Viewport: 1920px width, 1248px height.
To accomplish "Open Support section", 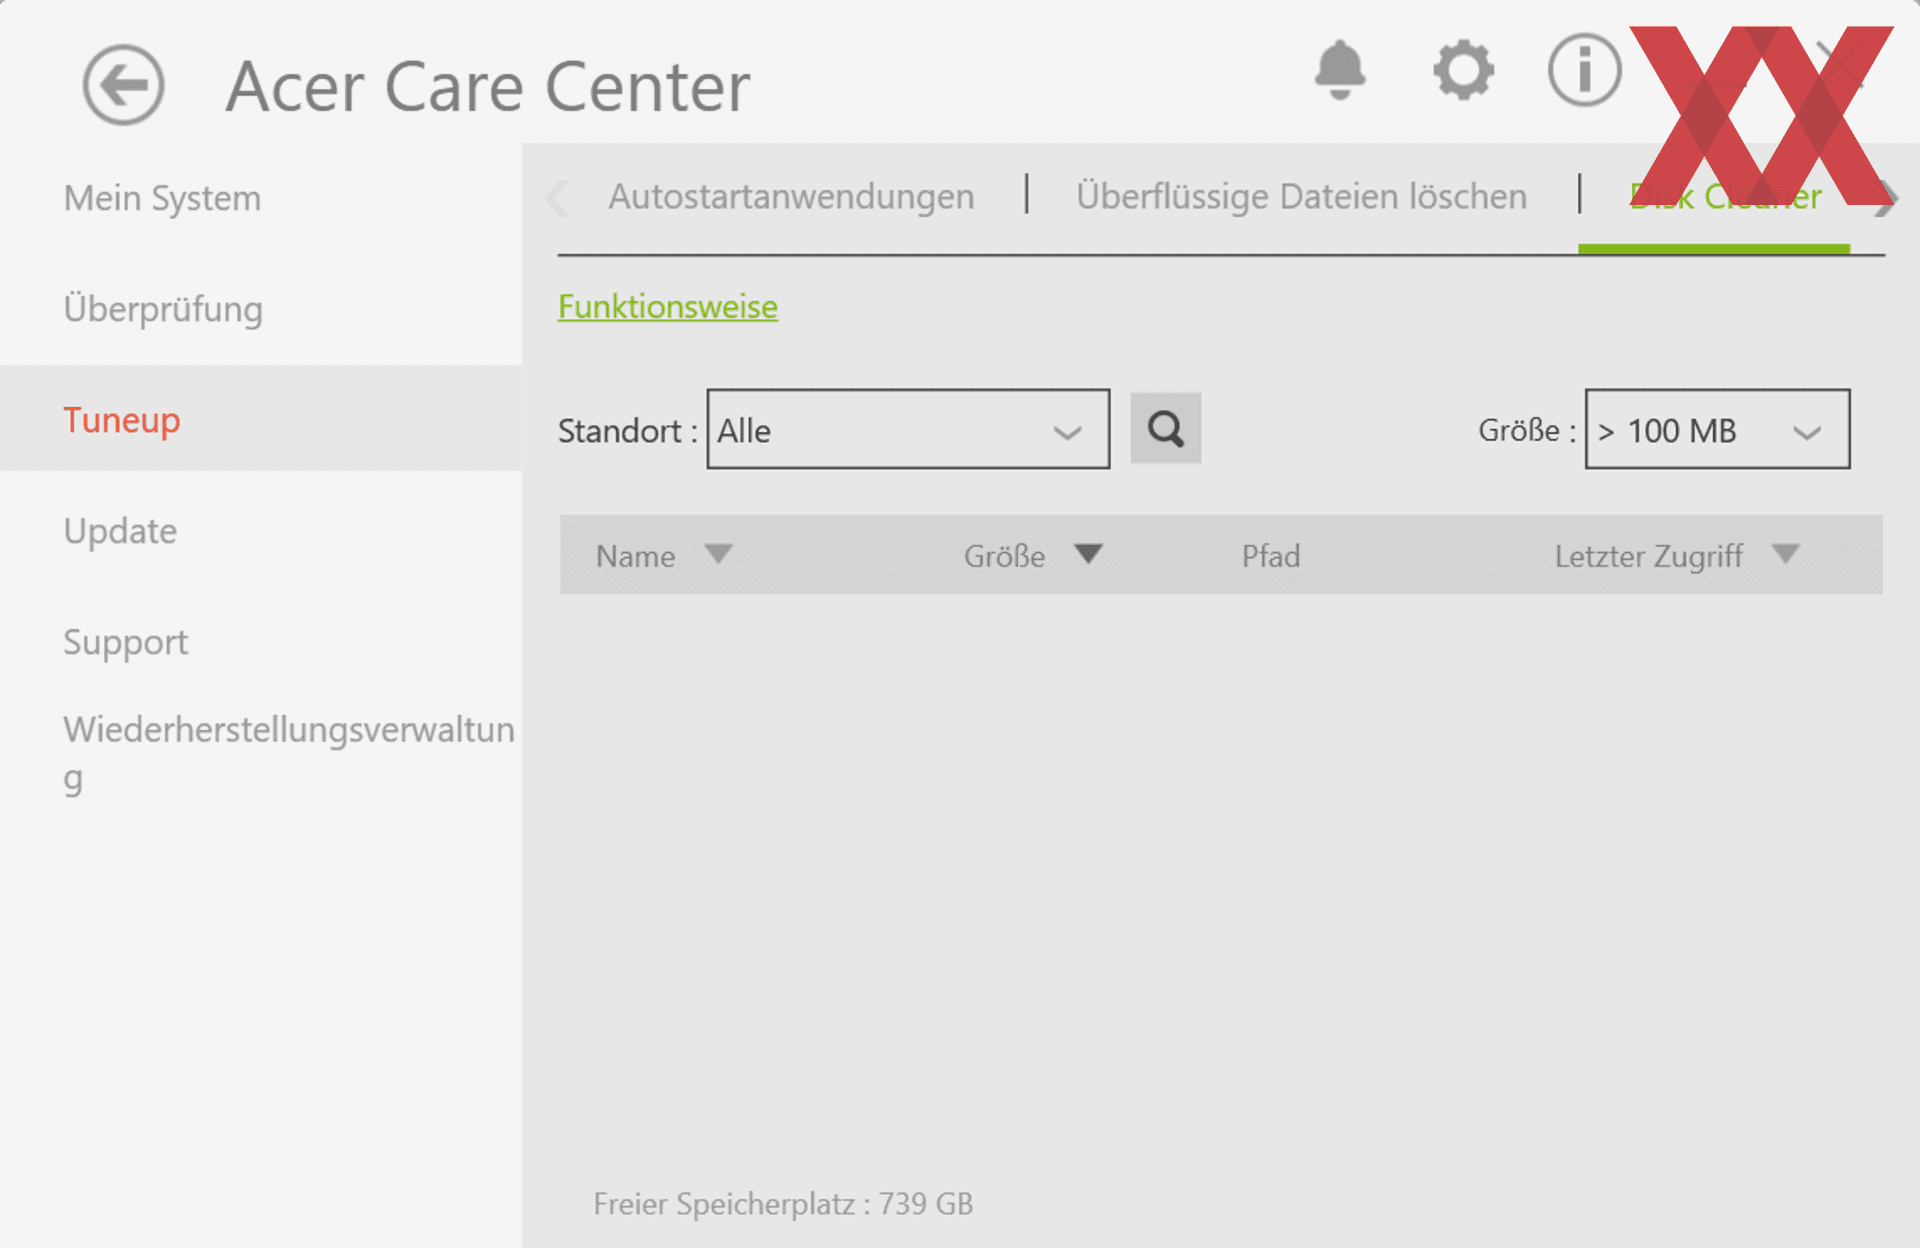I will pyautogui.click(x=125, y=642).
